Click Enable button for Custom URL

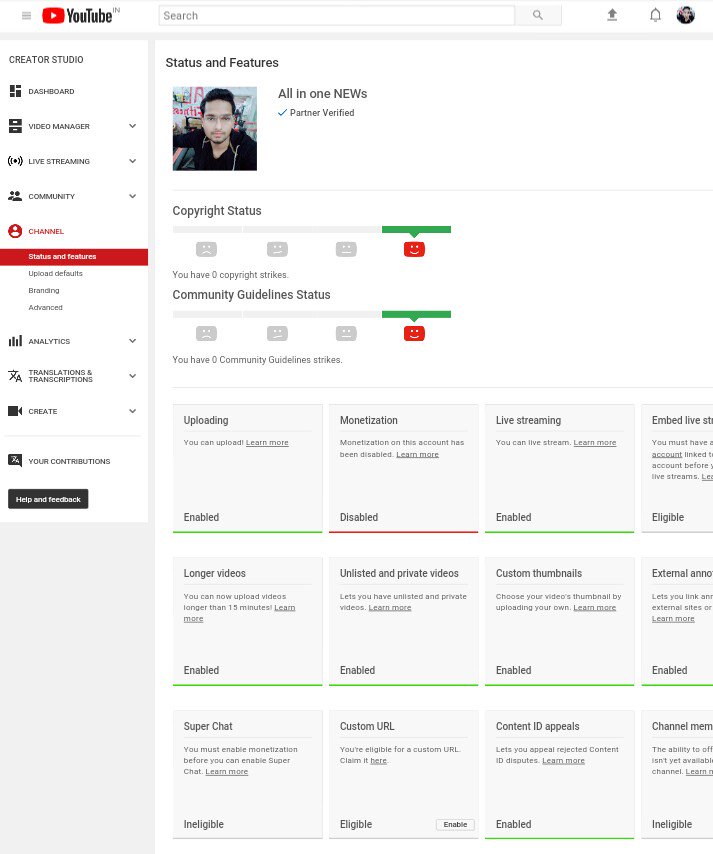point(455,825)
